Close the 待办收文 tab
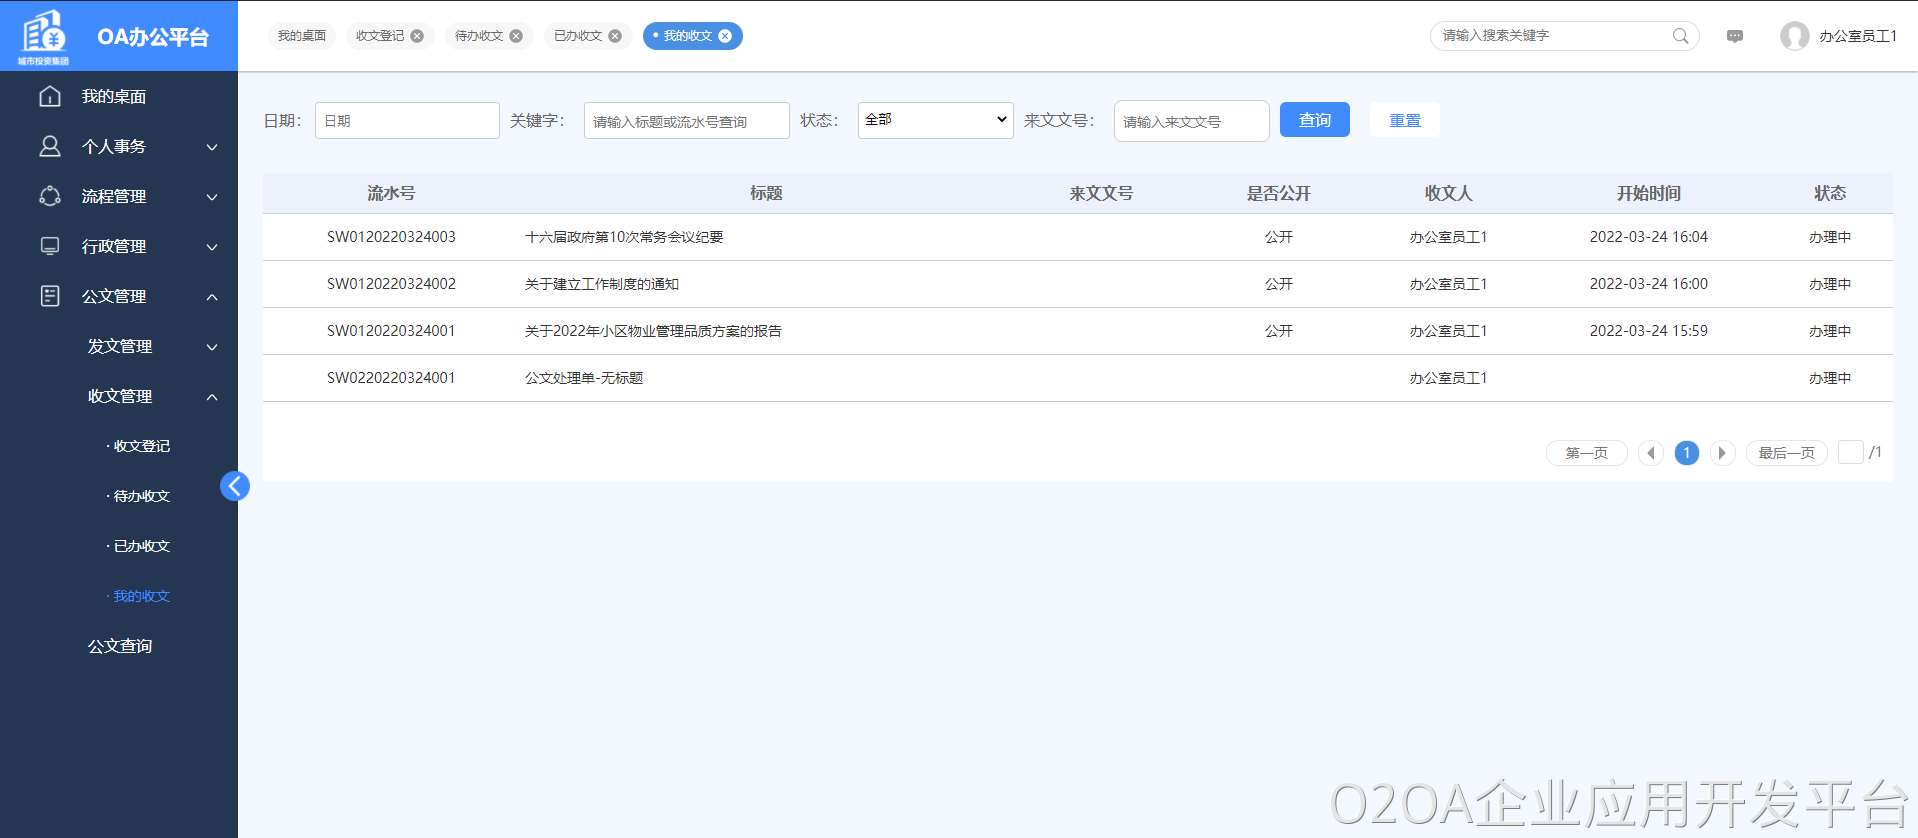Image resolution: width=1918 pixels, height=838 pixels. [x=516, y=36]
